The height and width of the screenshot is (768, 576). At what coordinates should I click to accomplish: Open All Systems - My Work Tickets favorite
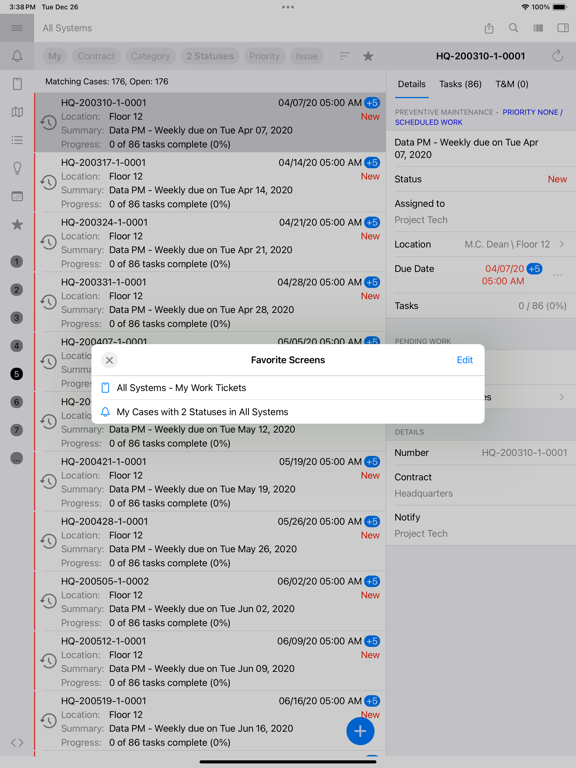(x=288, y=388)
